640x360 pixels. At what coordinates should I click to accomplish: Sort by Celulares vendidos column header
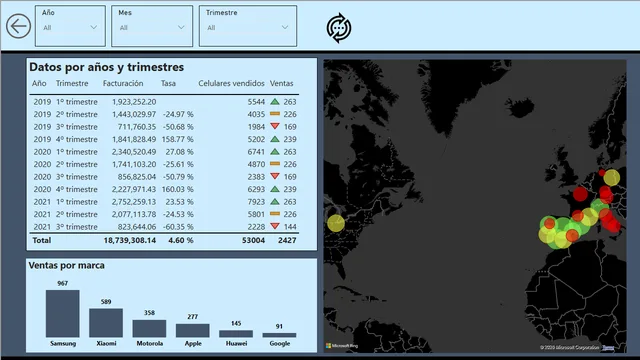click(231, 83)
